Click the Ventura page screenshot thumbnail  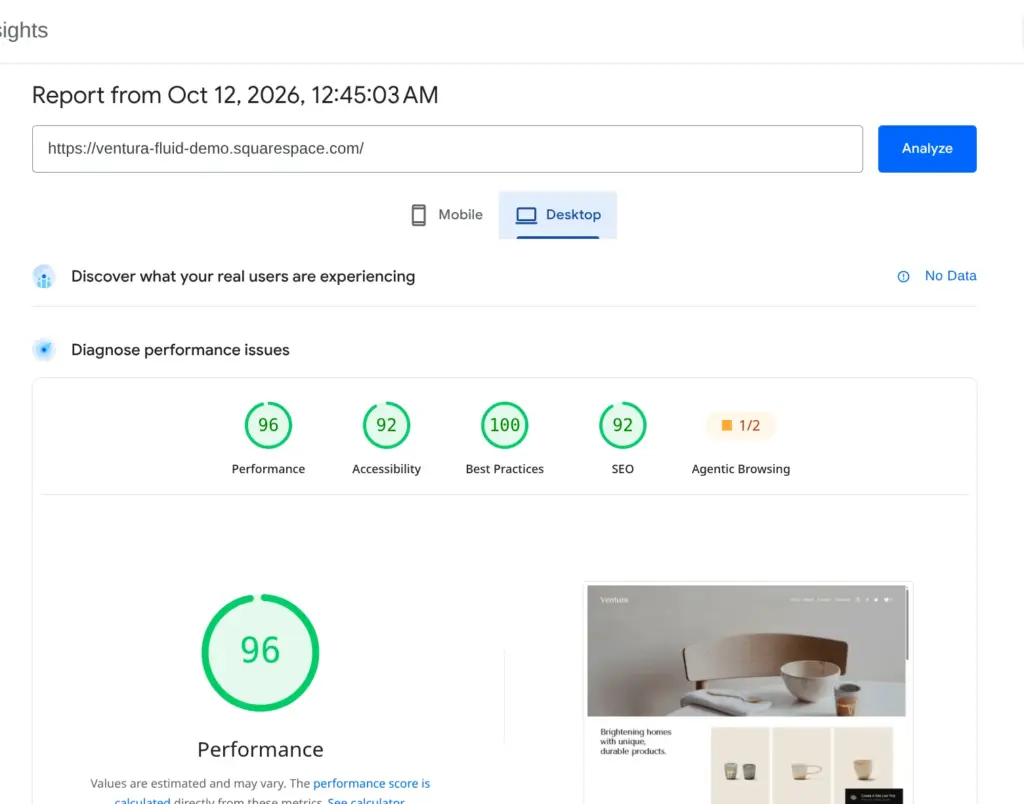click(747, 693)
